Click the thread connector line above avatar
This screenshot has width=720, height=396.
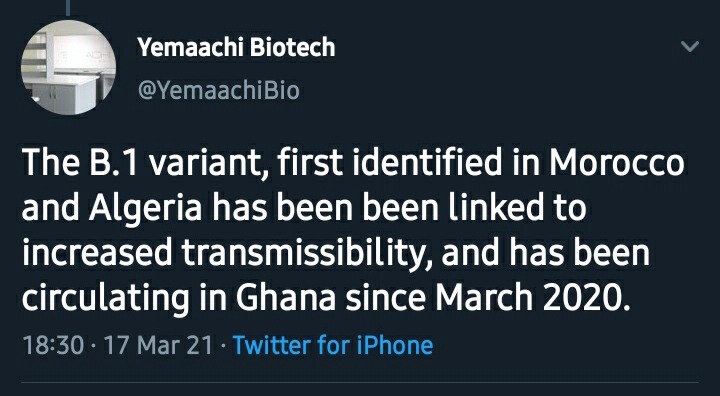point(68,7)
